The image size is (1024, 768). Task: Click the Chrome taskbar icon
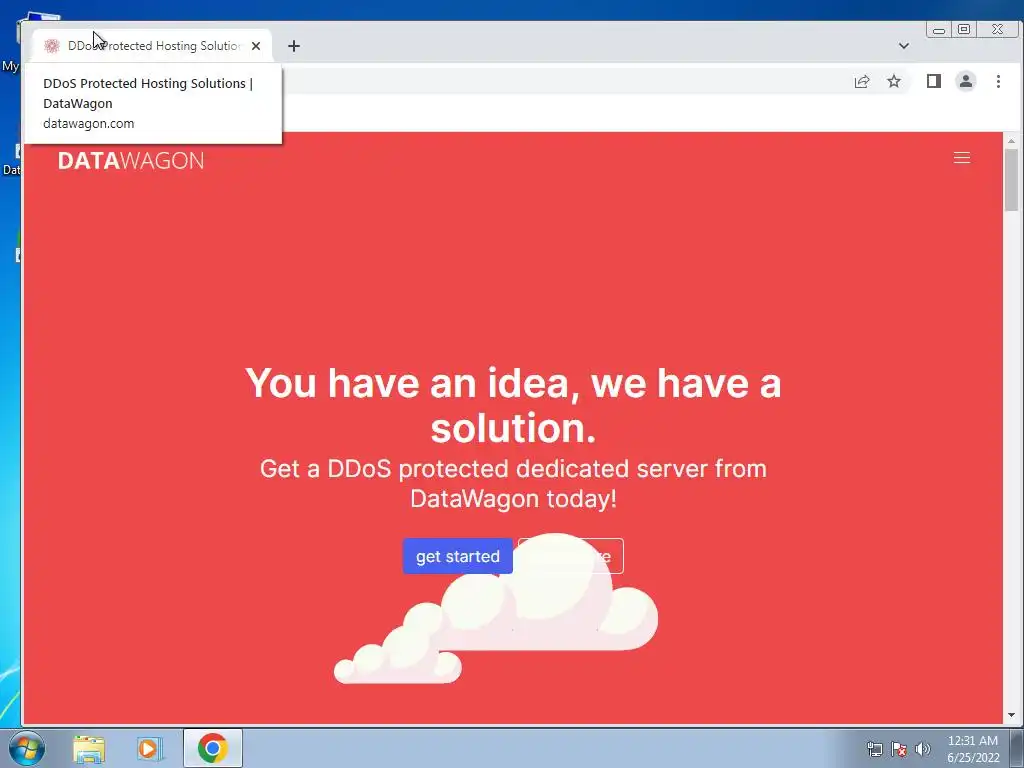213,748
